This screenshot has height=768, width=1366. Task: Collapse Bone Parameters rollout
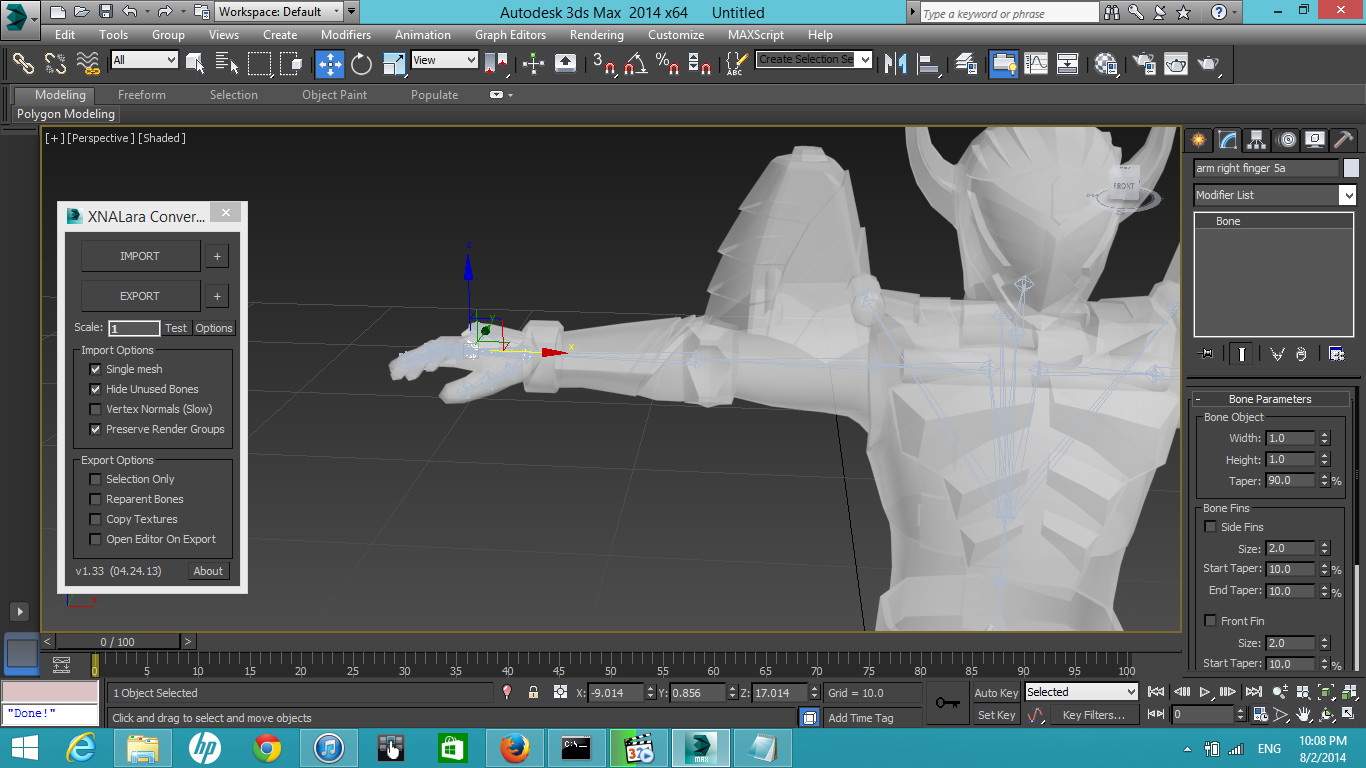coord(1268,399)
